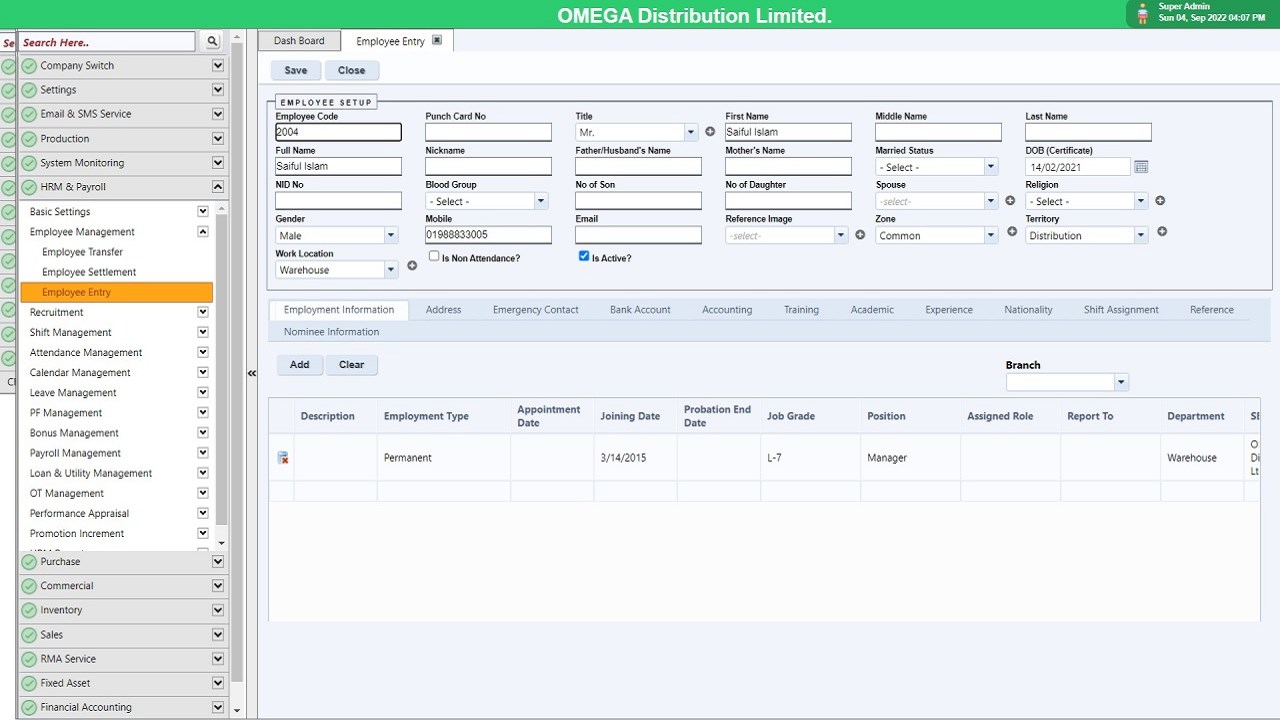1280x720 pixels.
Task: Click the plus icon next to Title
Action: coord(710,131)
